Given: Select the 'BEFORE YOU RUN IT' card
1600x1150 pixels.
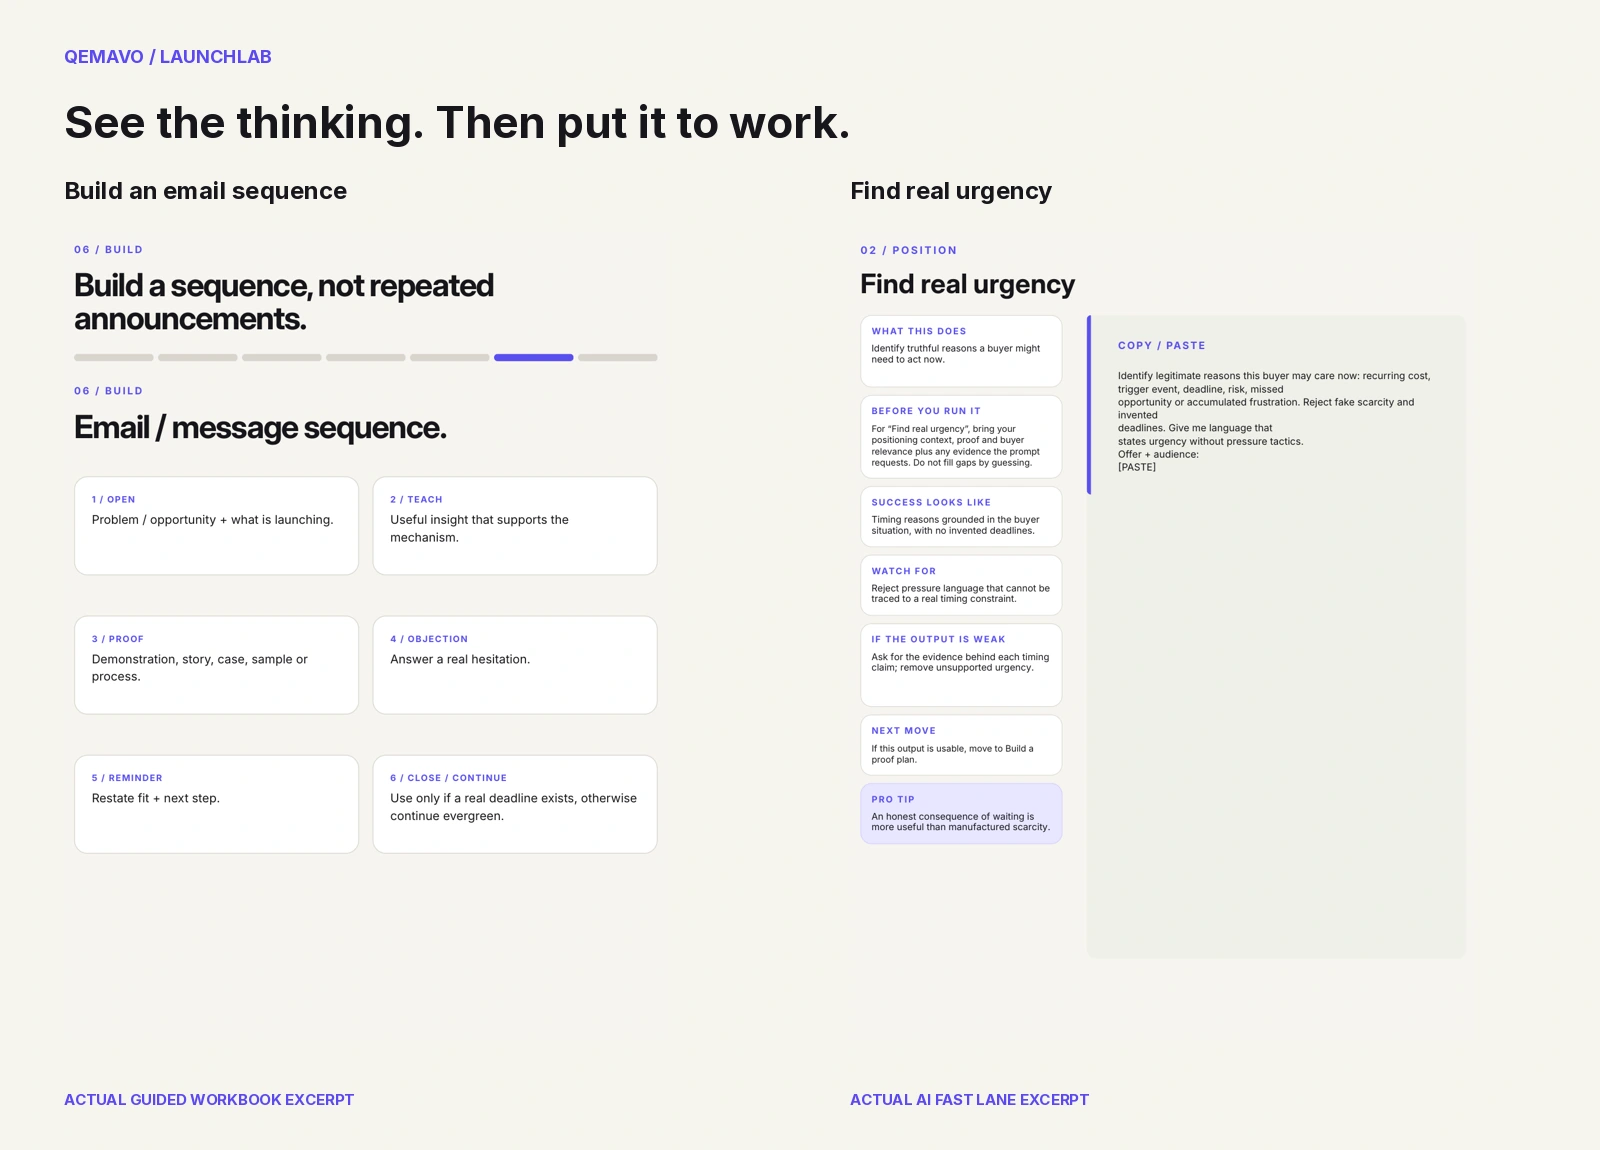Looking at the screenshot, I should (961, 437).
